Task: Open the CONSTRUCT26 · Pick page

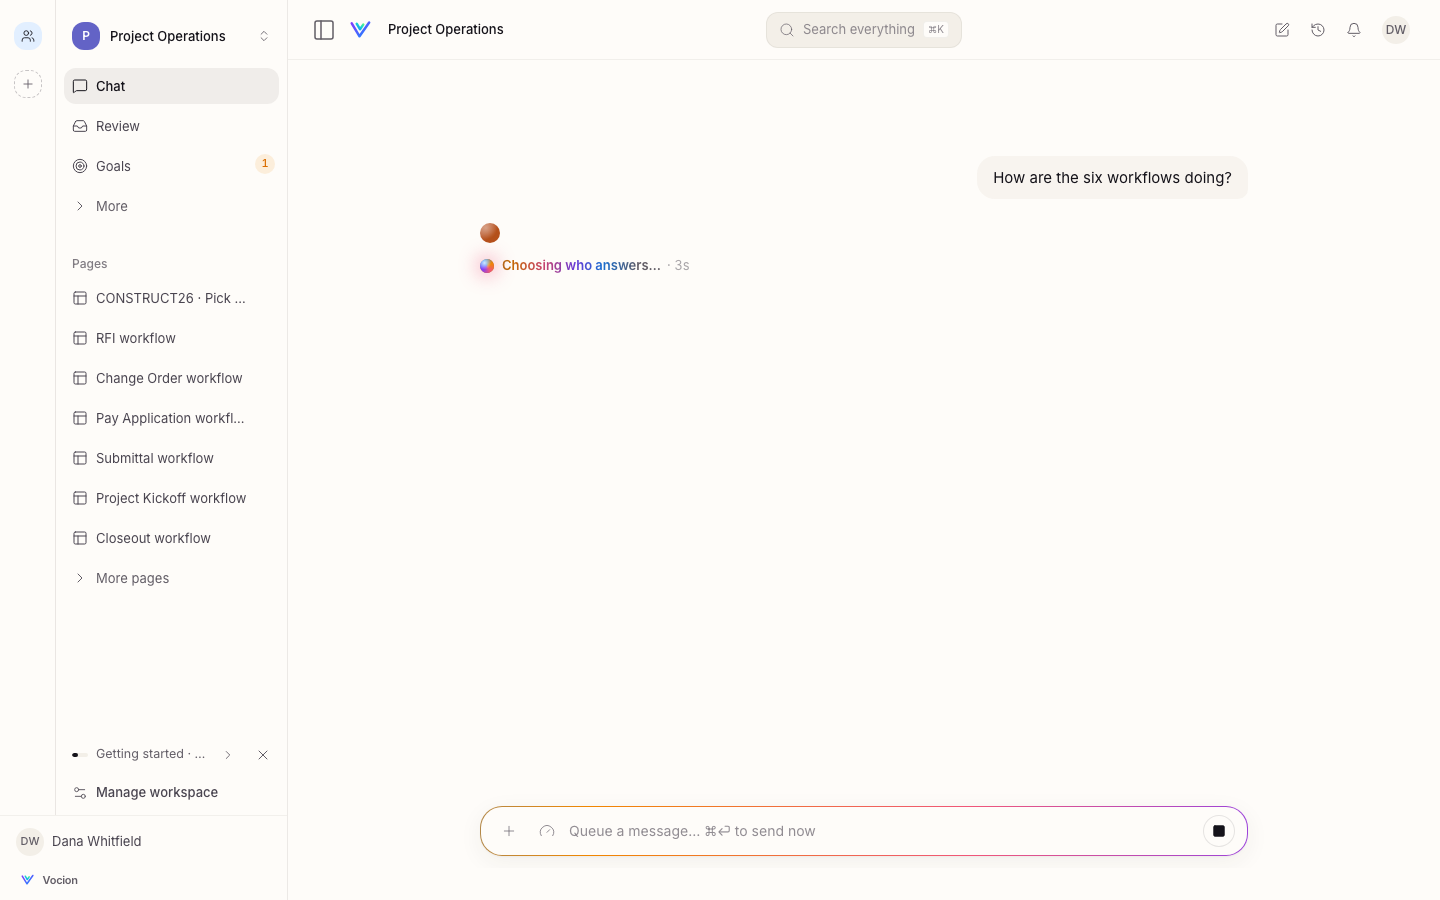Action: pos(171,298)
